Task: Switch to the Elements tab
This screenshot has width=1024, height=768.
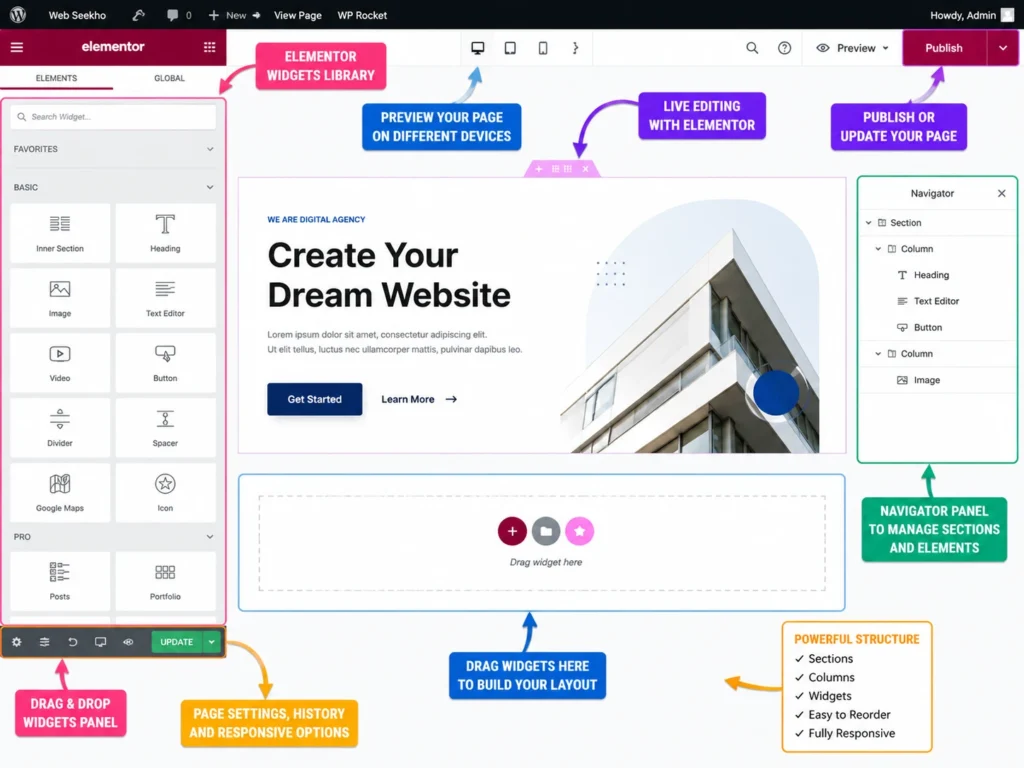Action: click(x=56, y=78)
